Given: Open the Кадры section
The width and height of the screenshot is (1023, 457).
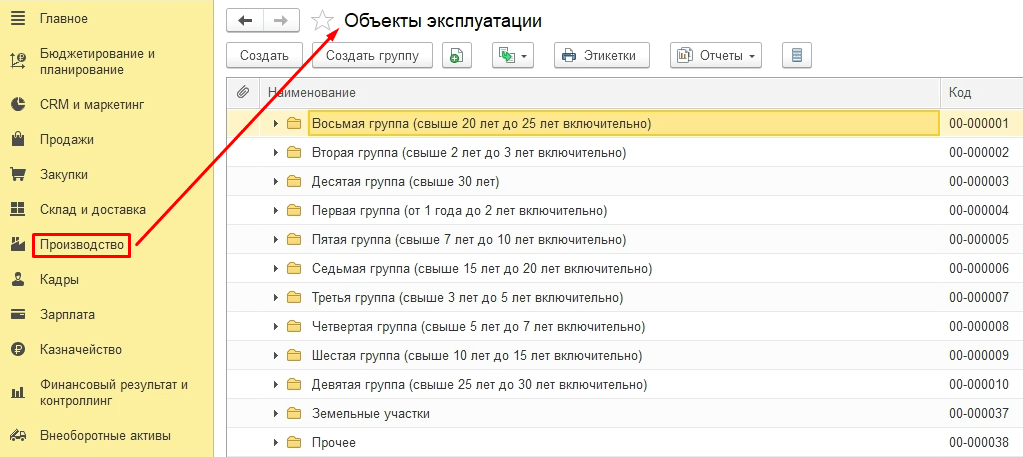Looking at the screenshot, I should [x=59, y=279].
